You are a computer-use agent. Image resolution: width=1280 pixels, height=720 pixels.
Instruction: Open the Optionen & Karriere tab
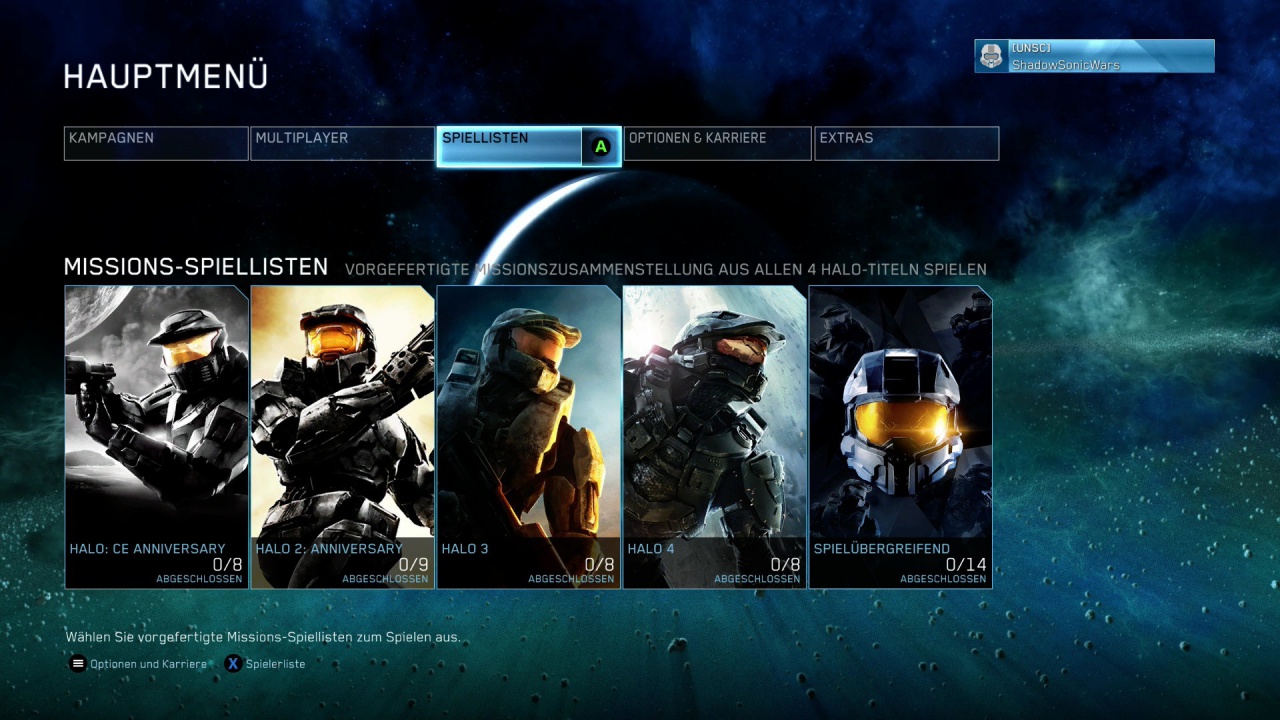(x=717, y=143)
